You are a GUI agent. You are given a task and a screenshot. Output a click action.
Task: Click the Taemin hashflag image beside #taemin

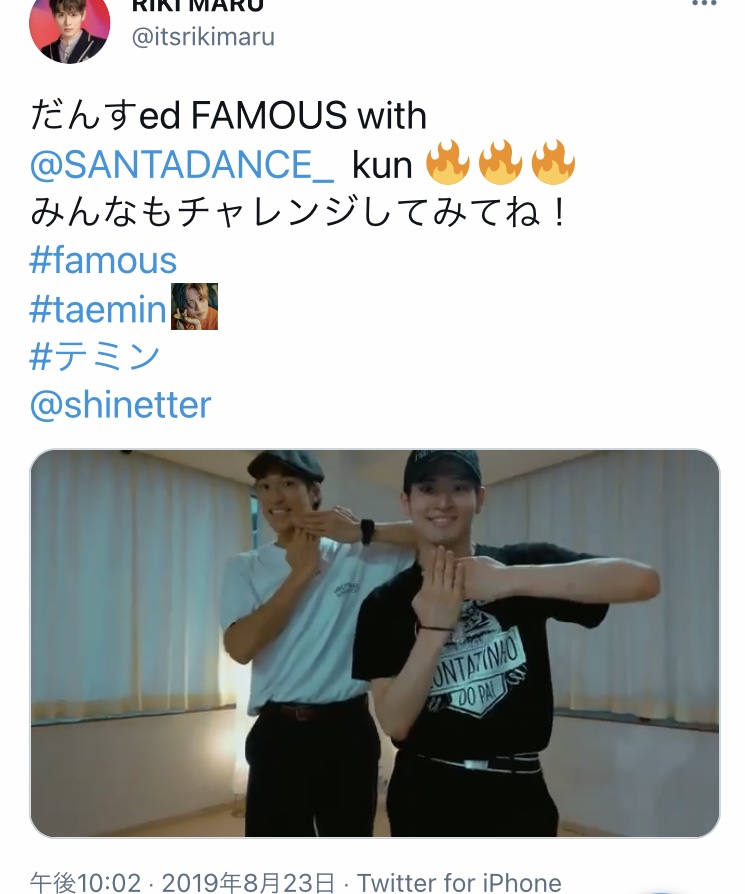coord(194,306)
